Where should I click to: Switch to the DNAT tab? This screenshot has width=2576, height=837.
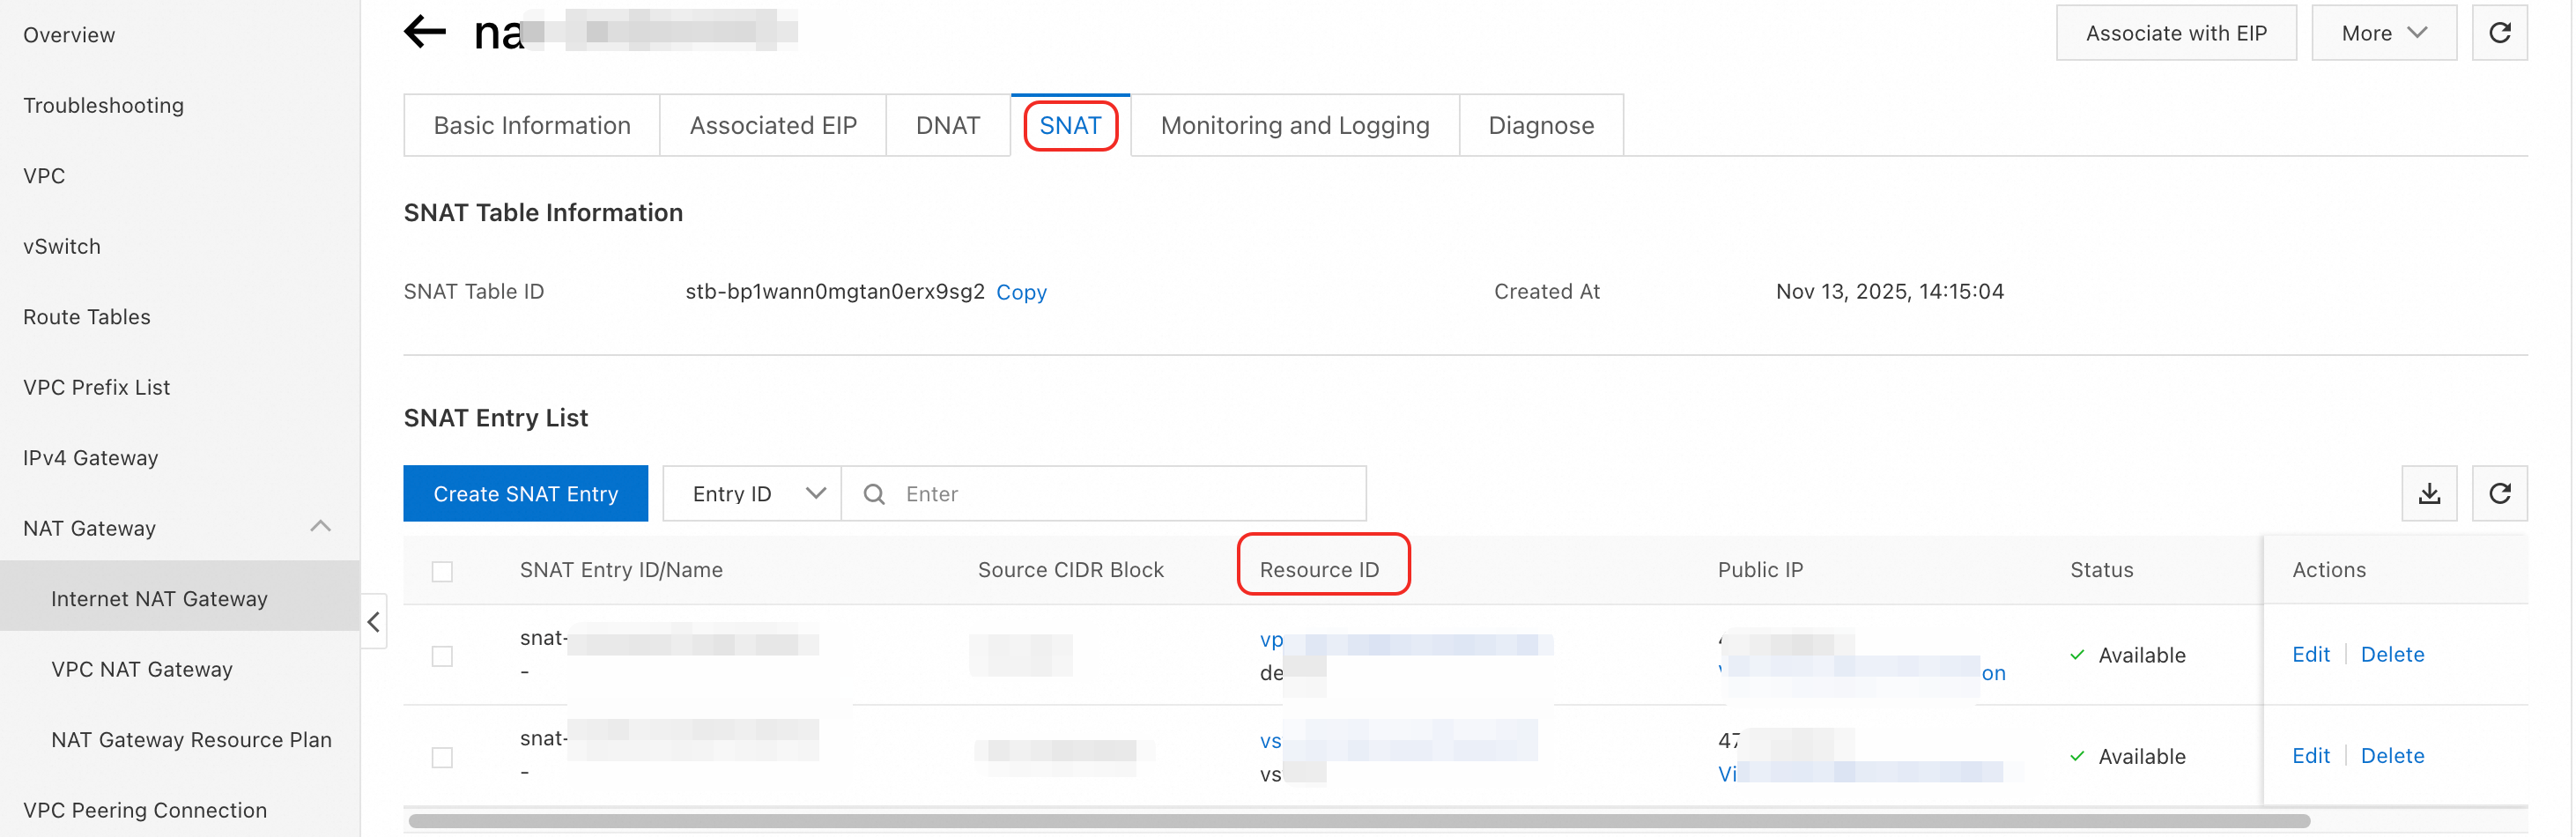[x=947, y=126]
